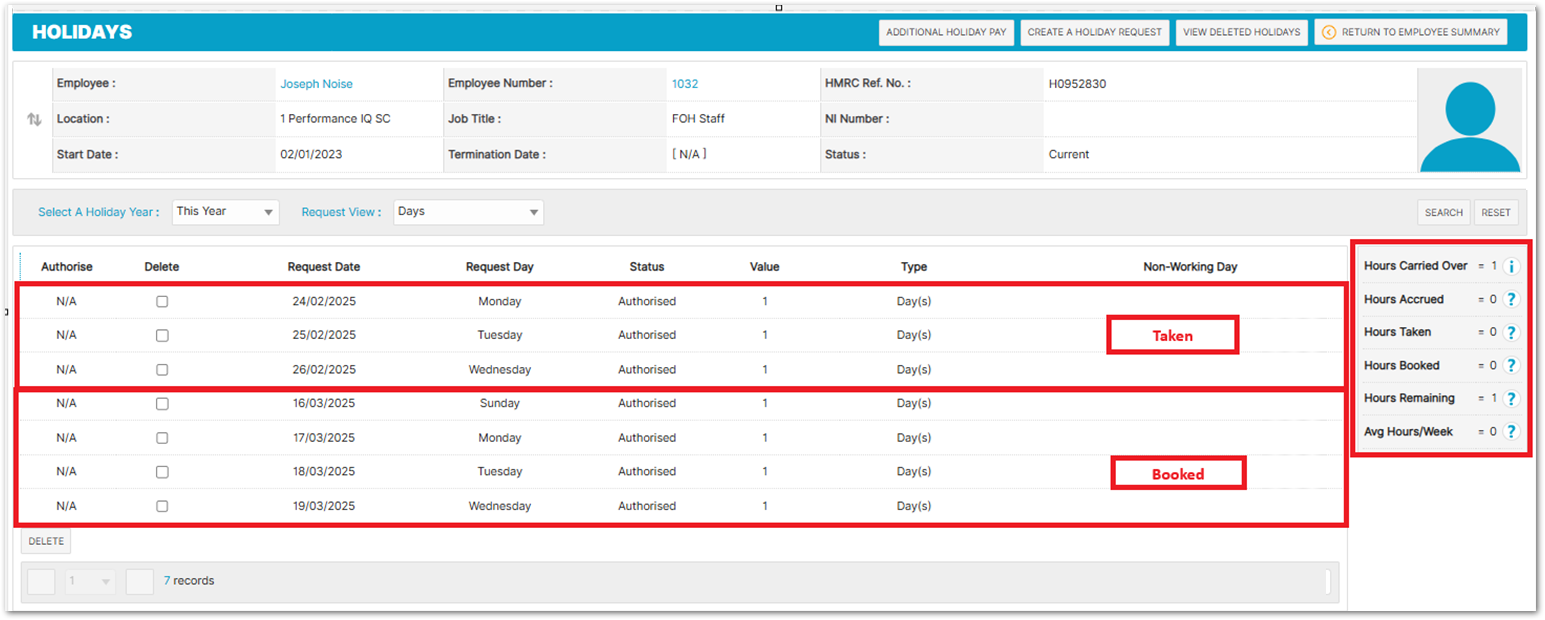Check the delete box for 16/03/2025 request
Screen dimensions: 1545x620
pos(162,404)
